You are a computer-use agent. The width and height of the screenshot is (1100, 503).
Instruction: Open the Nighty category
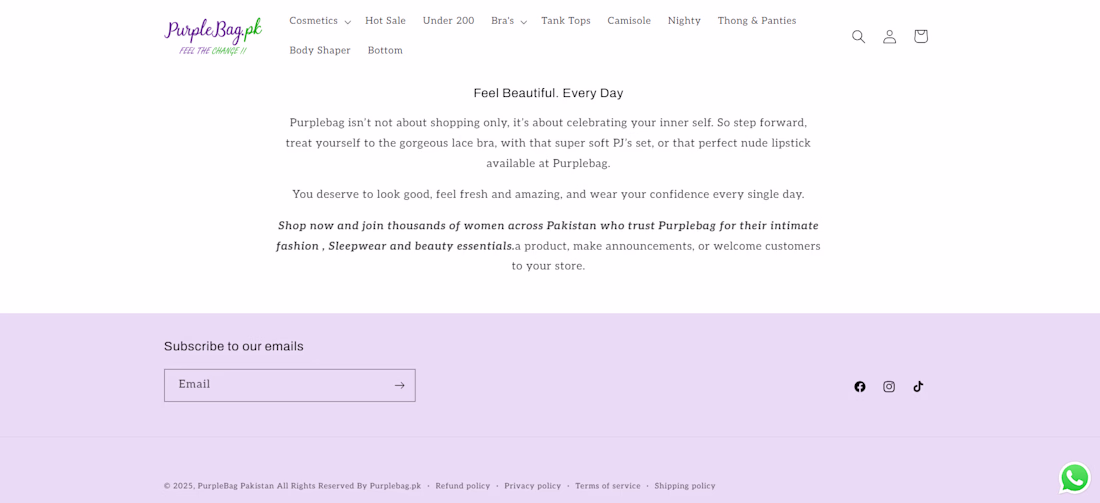684,21
